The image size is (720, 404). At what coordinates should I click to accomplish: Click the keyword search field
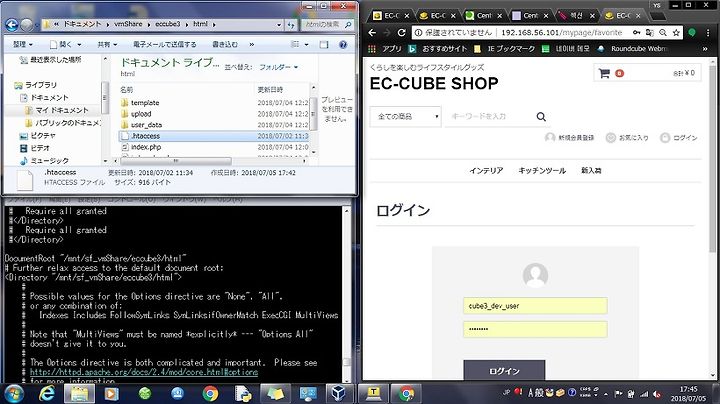[x=489, y=117]
